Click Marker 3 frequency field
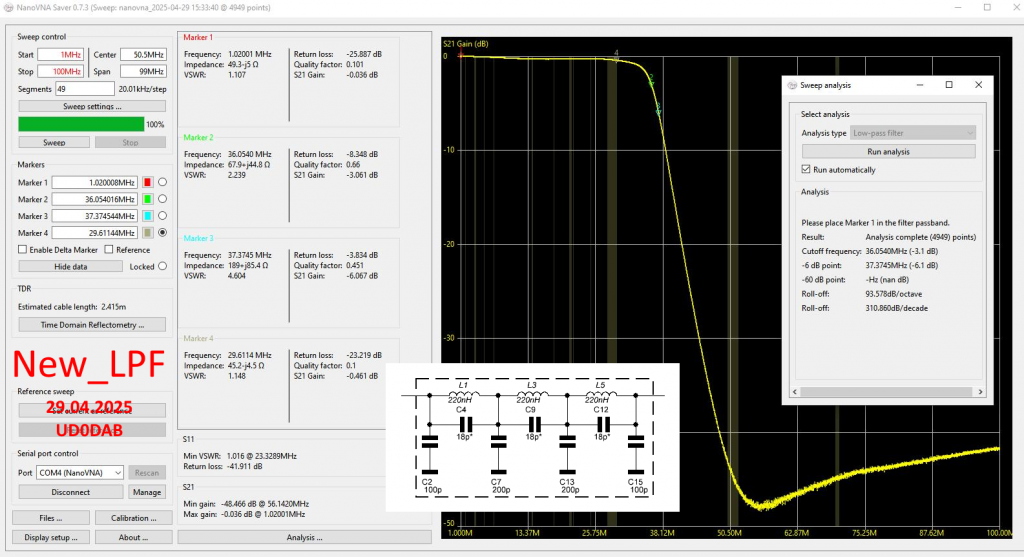 pyautogui.click(x=95, y=216)
